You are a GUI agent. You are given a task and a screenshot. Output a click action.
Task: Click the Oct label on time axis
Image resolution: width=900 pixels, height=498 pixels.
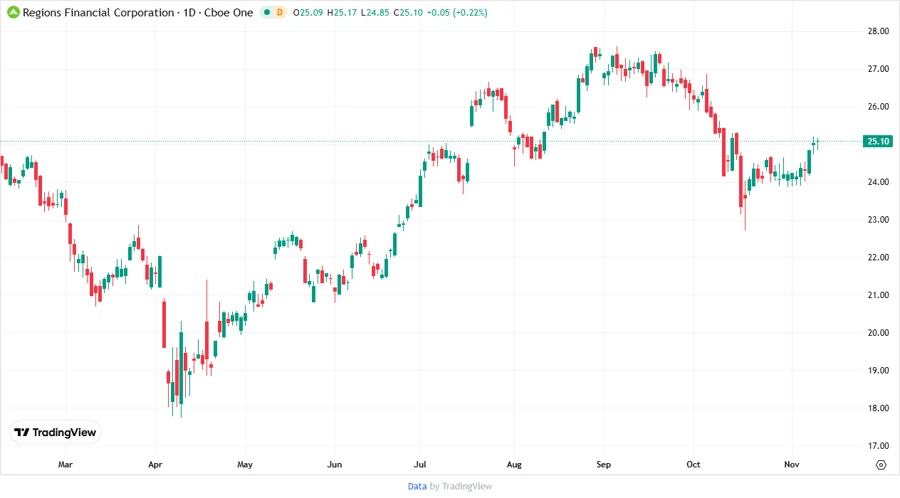(x=693, y=465)
